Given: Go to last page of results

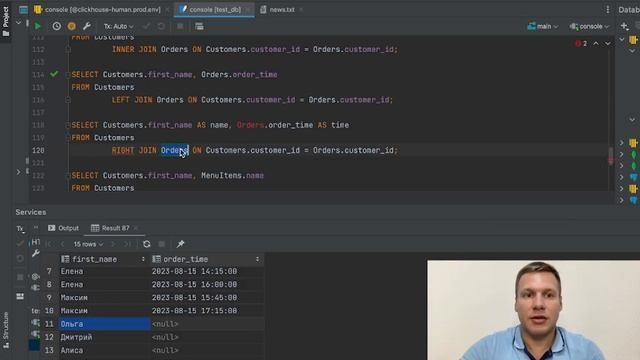Looking at the screenshot, I should (127, 244).
